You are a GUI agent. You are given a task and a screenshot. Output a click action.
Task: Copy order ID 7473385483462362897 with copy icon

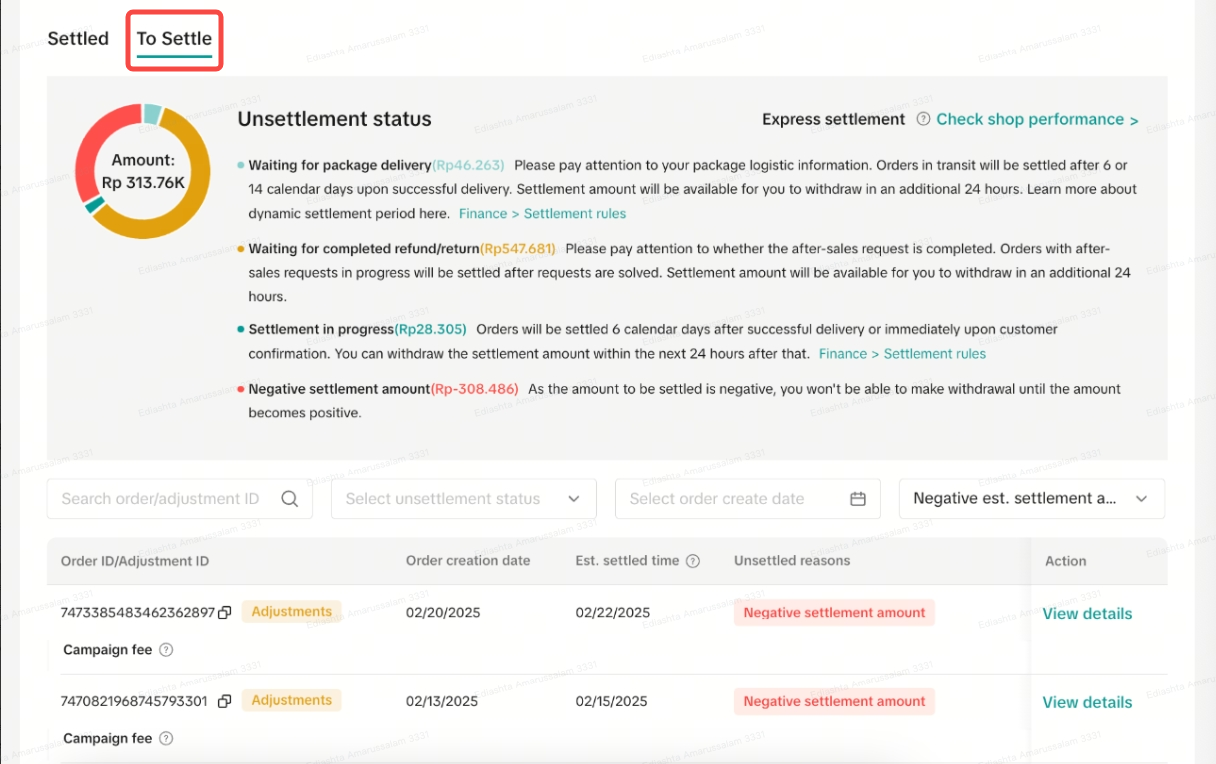225,612
